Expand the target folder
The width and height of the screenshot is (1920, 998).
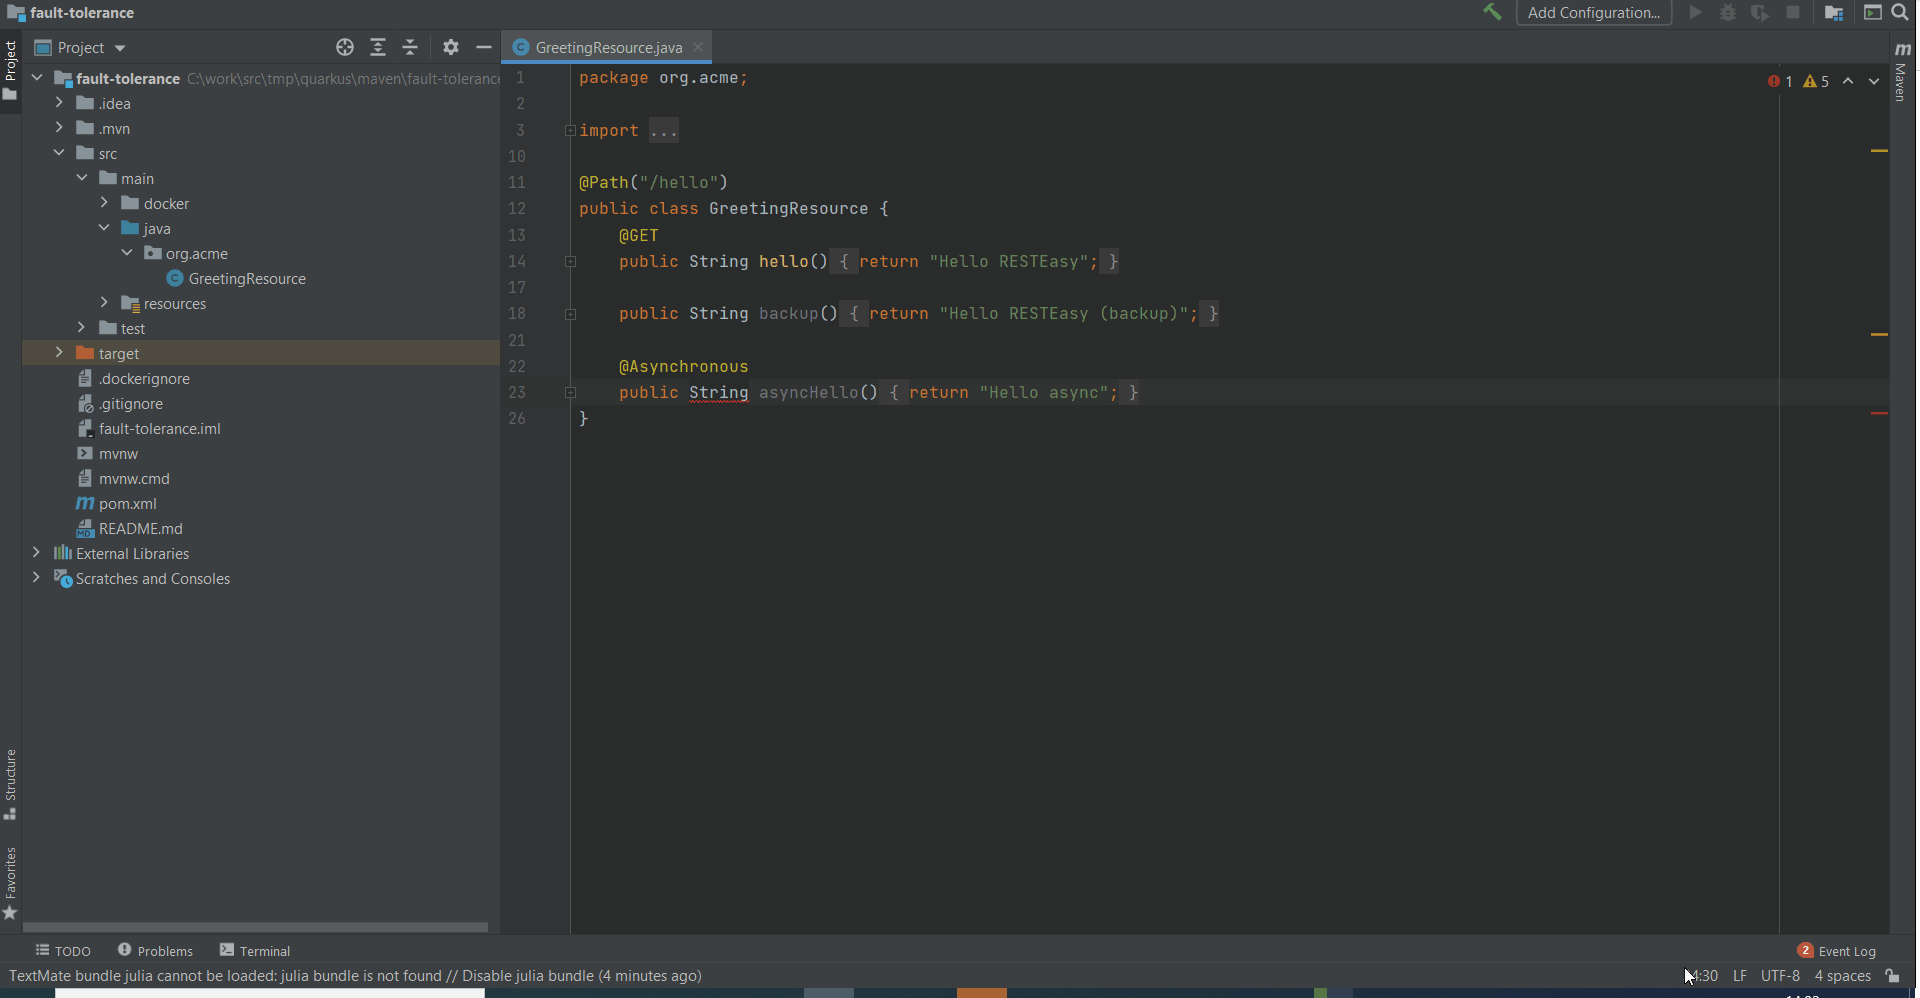(59, 353)
